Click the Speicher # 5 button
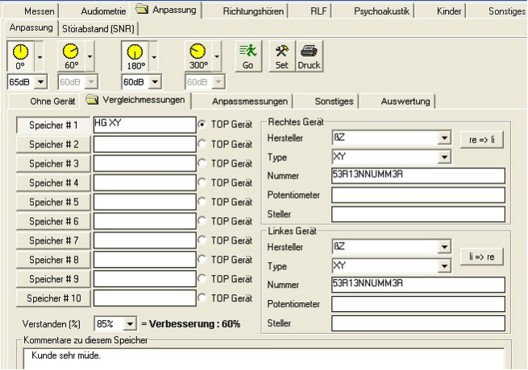 pyautogui.click(x=53, y=202)
